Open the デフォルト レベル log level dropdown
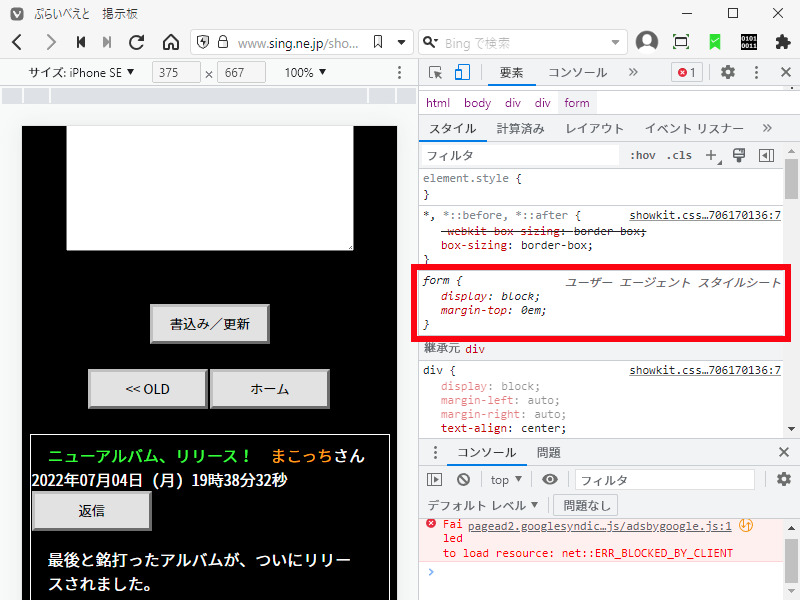Screen dimensions: 800x600 click(483, 506)
